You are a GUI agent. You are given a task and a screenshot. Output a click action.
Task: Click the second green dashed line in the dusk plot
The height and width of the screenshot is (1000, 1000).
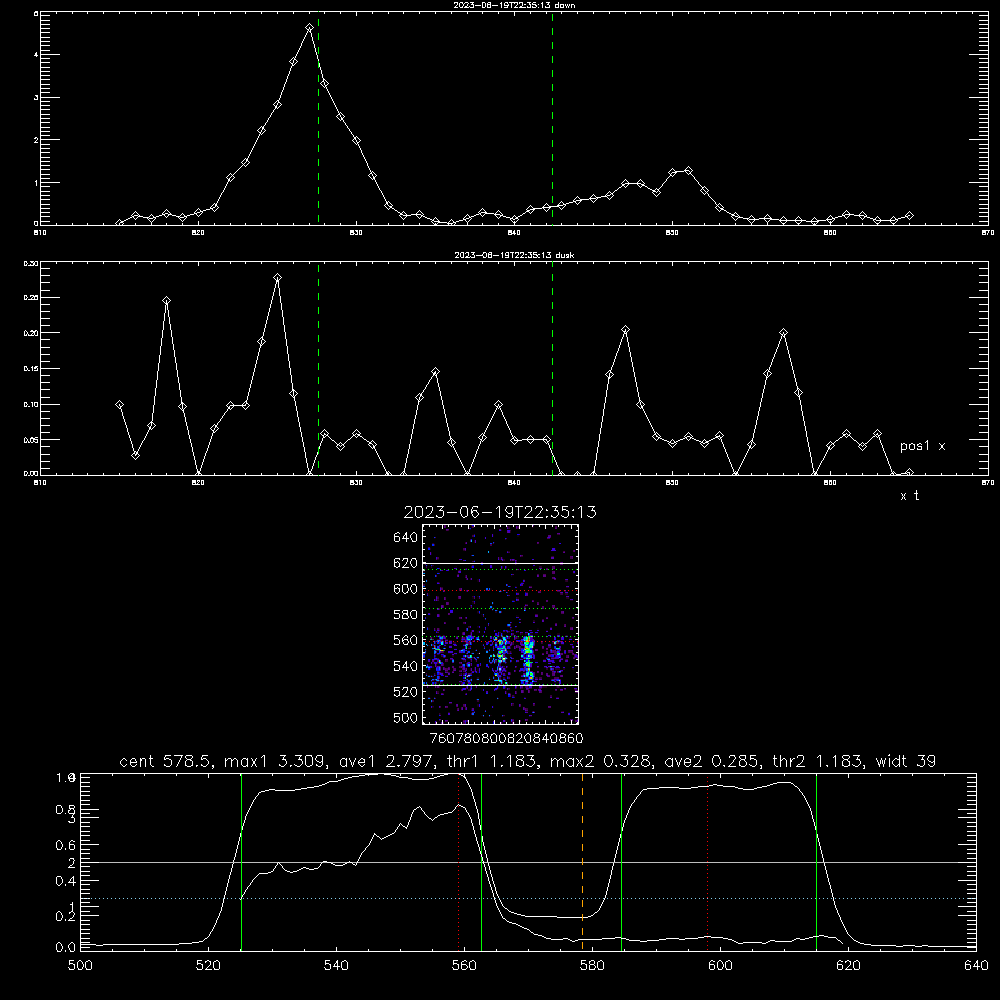point(552,368)
